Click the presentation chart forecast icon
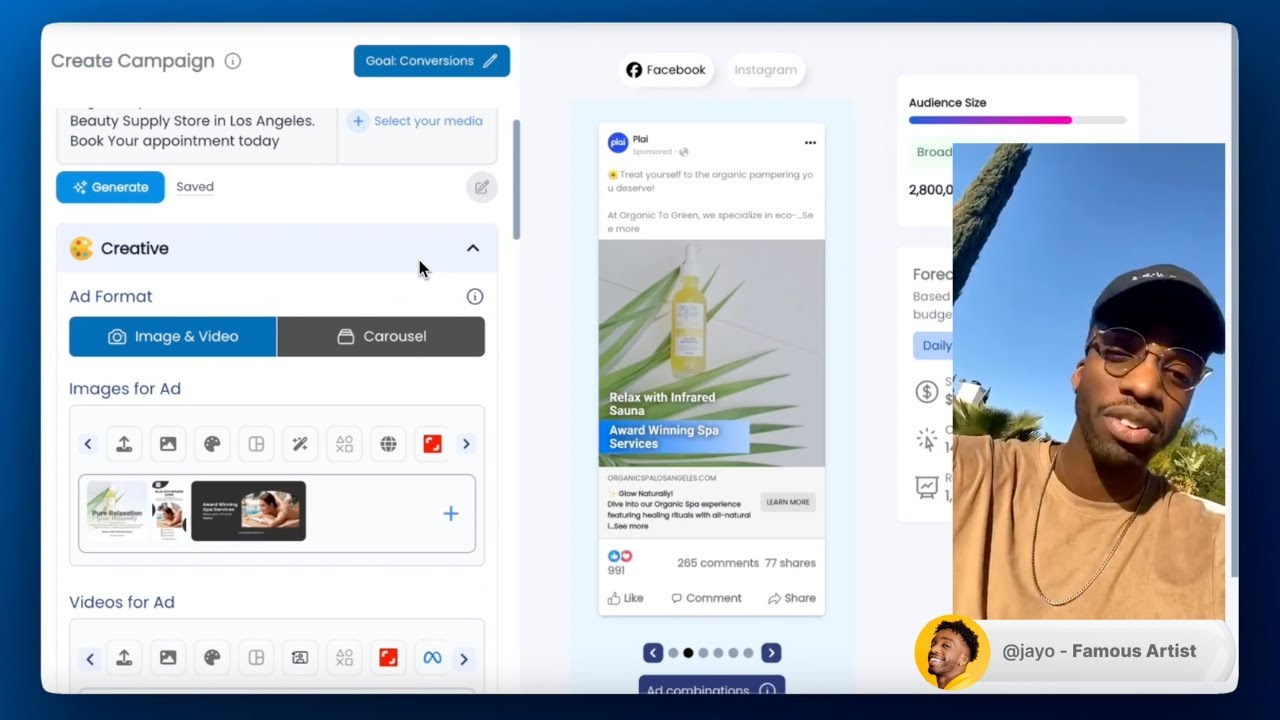The height and width of the screenshot is (720, 1280). pyautogui.click(x=927, y=487)
